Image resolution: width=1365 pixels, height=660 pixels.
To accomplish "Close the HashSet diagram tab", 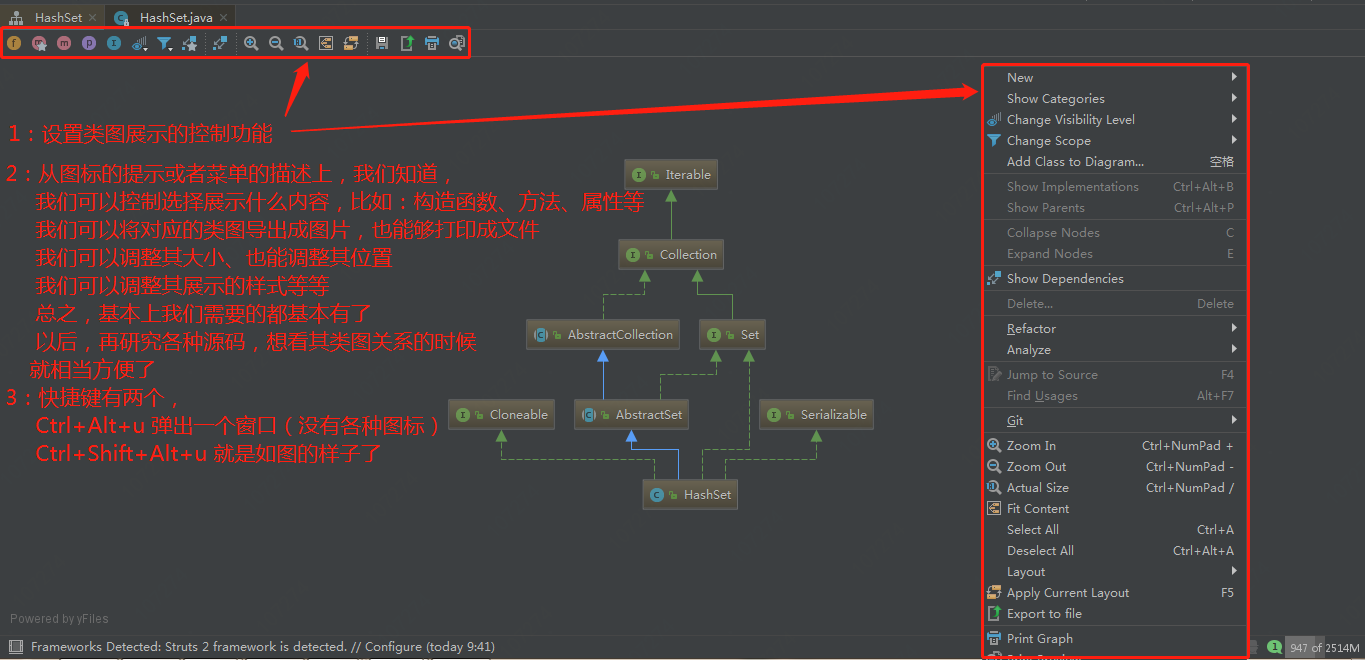I will (93, 17).
